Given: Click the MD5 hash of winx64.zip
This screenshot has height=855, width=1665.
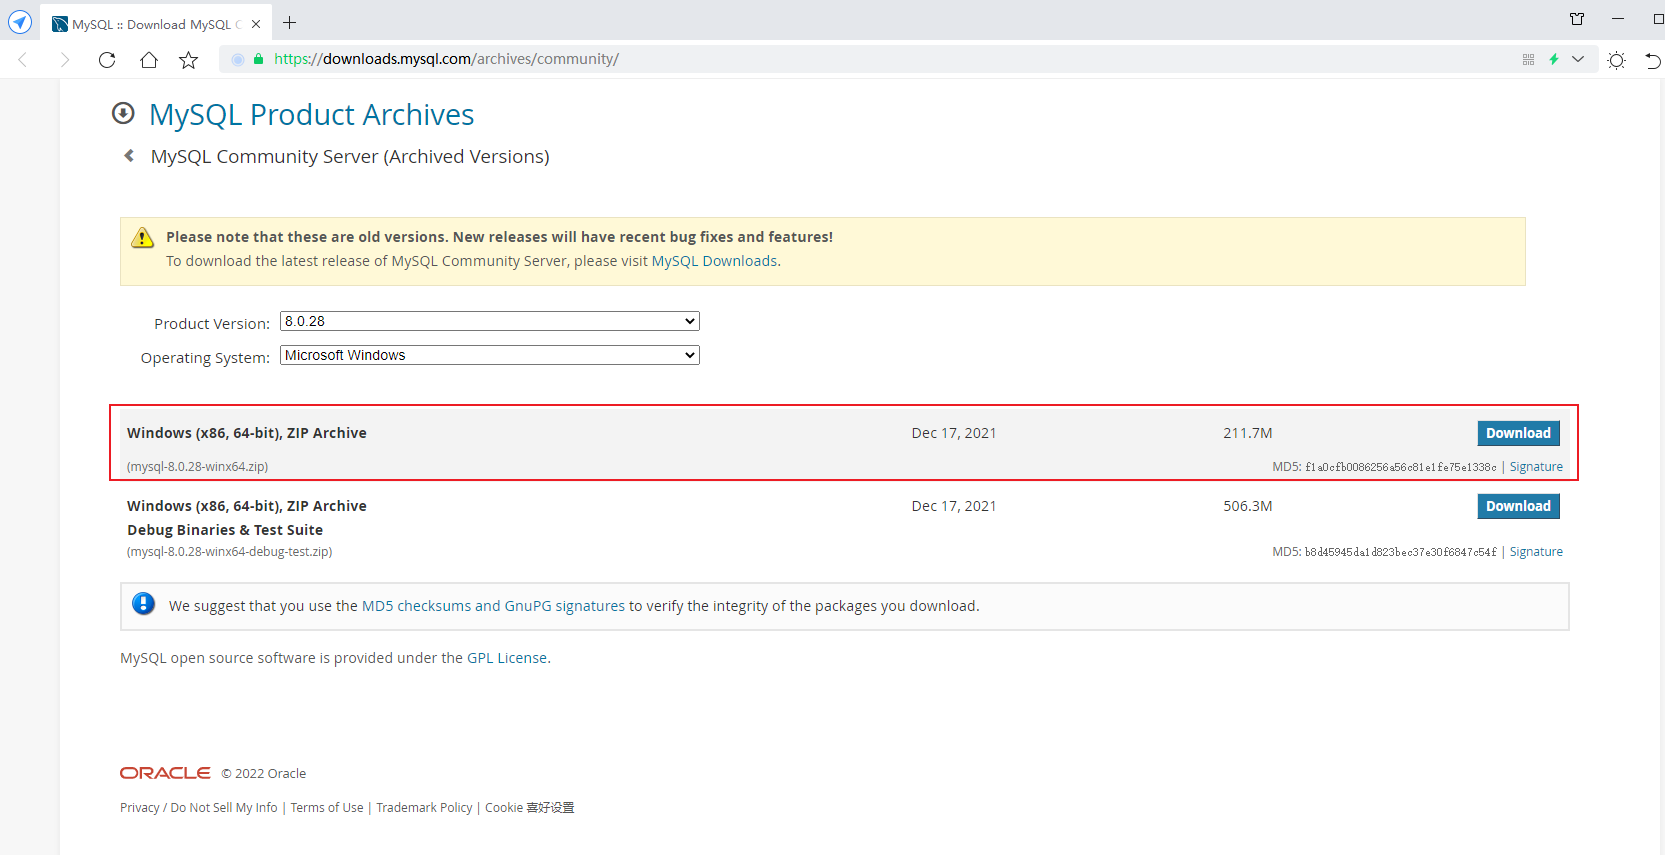Looking at the screenshot, I should [x=1401, y=467].
